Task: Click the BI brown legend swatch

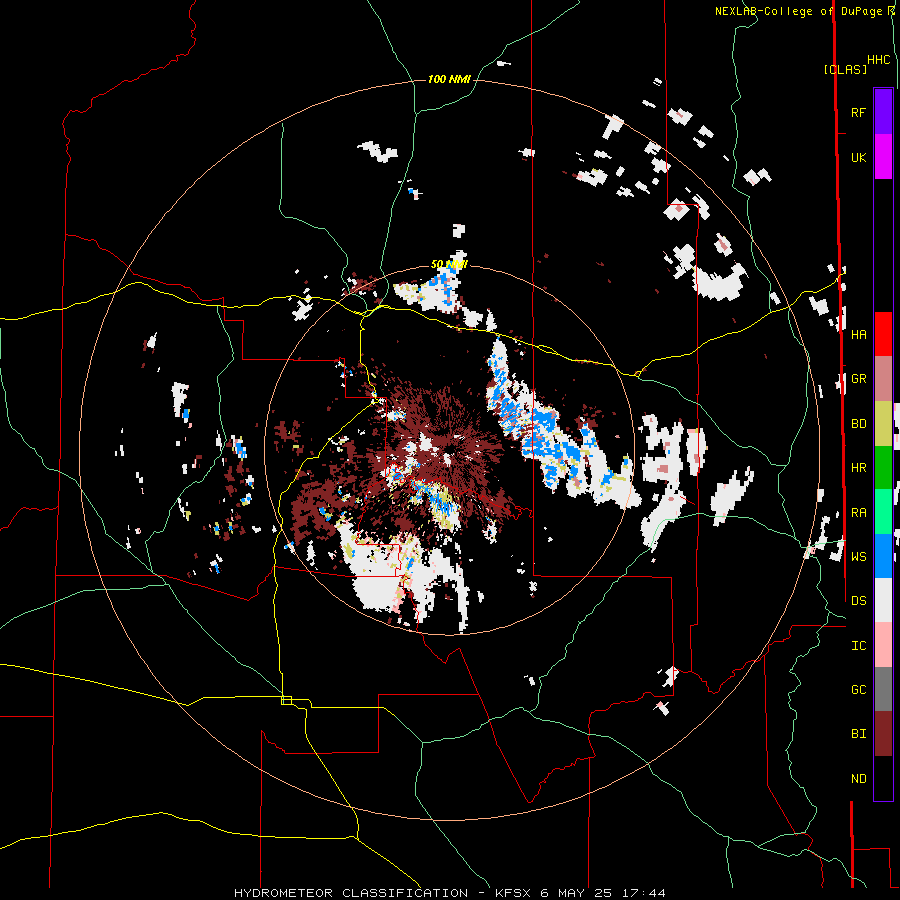Action: tap(883, 734)
